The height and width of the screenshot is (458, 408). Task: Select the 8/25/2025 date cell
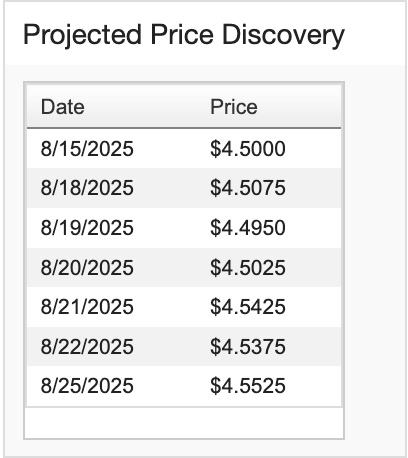coord(87,386)
